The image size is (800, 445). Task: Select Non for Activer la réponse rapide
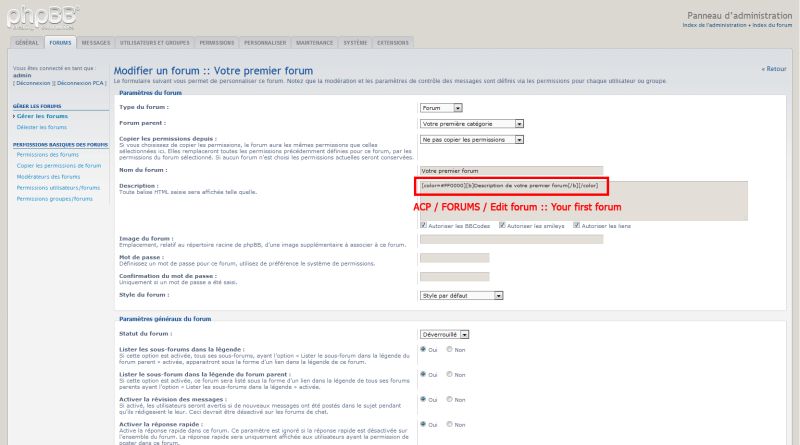(x=449, y=424)
